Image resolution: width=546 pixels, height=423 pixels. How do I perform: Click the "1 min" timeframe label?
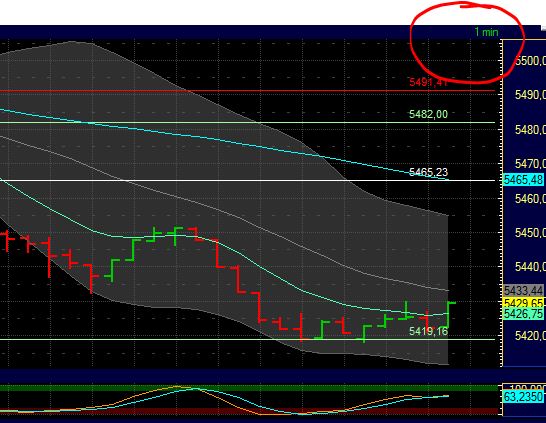click(x=486, y=32)
